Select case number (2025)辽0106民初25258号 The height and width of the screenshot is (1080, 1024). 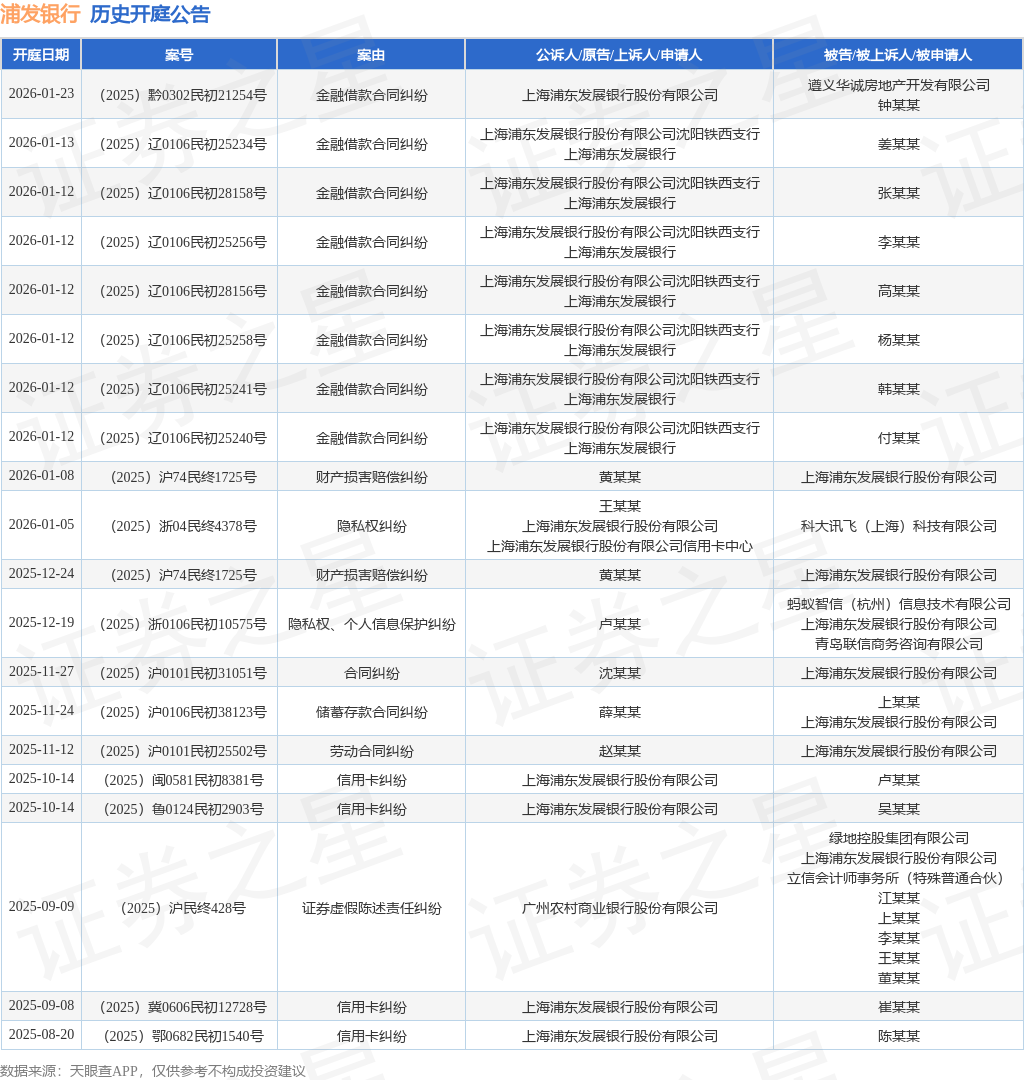pyautogui.click(x=183, y=340)
